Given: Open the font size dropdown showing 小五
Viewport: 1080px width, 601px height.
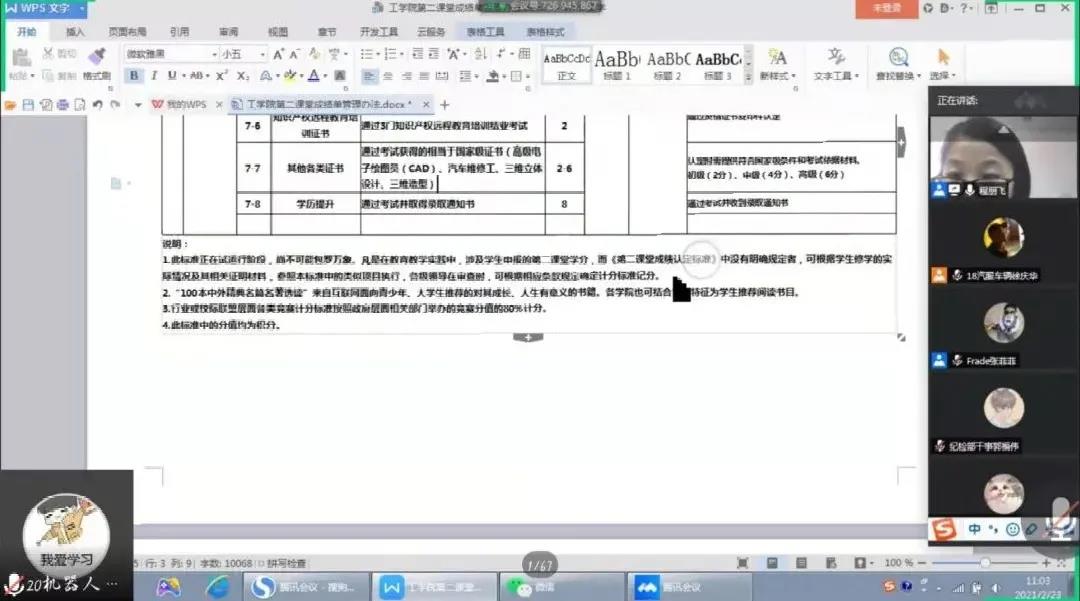Looking at the screenshot, I should click(x=262, y=54).
